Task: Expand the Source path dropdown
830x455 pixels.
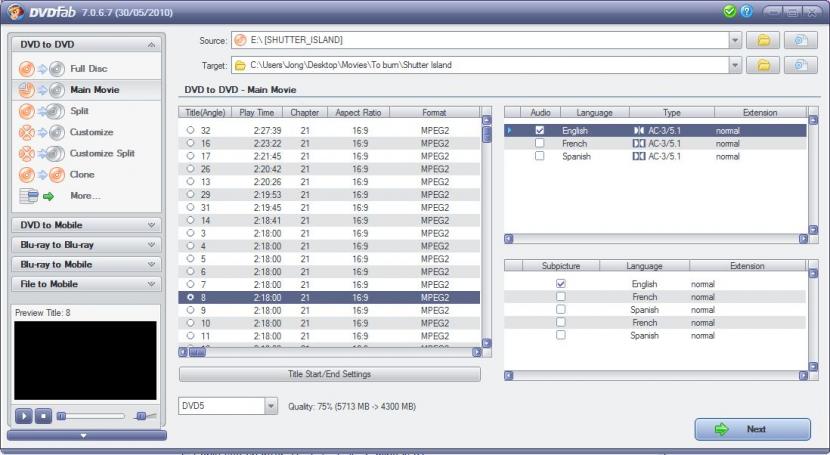Action: pyautogui.click(x=736, y=40)
